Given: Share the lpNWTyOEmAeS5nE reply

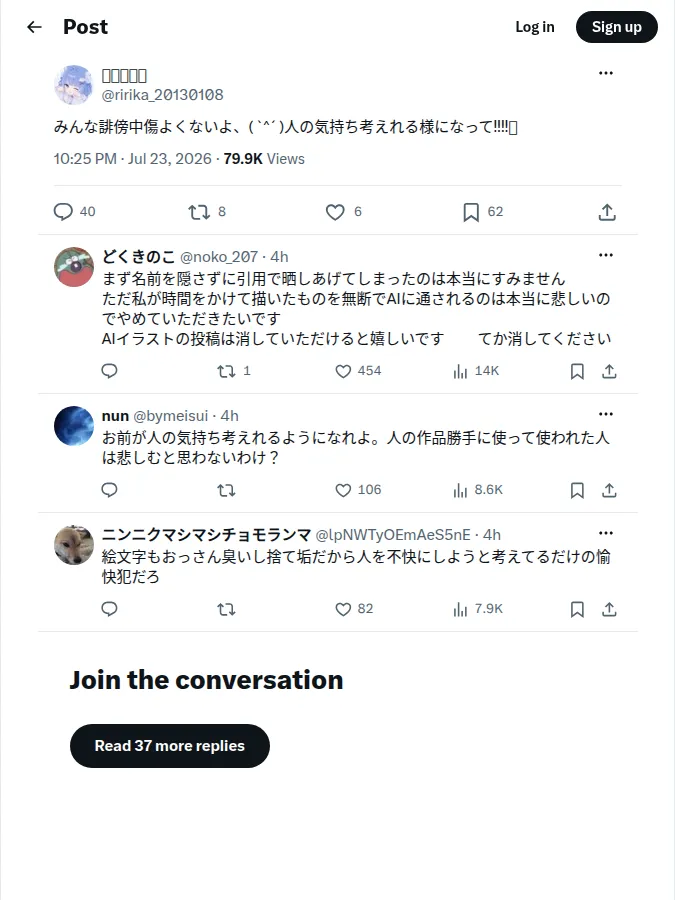Looking at the screenshot, I should pyautogui.click(x=609, y=609).
